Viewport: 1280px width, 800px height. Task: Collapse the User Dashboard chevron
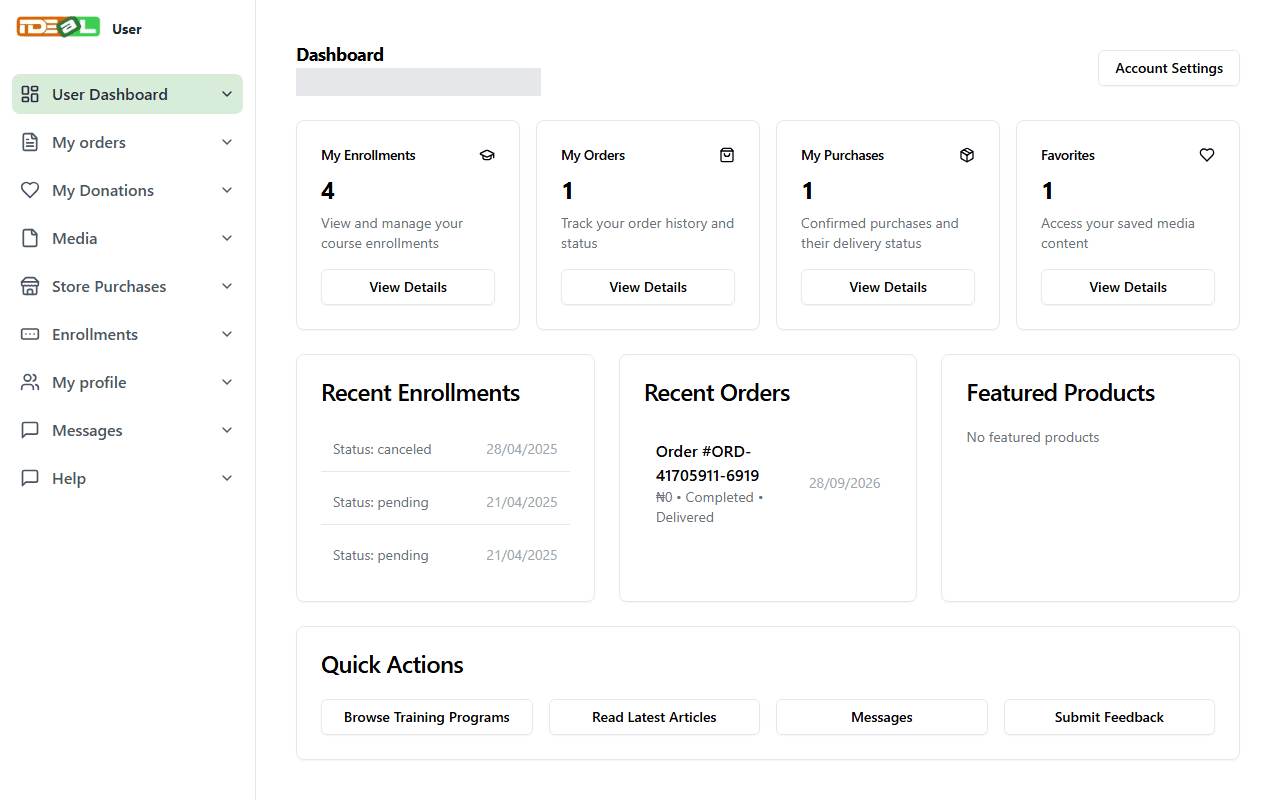click(x=227, y=94)
